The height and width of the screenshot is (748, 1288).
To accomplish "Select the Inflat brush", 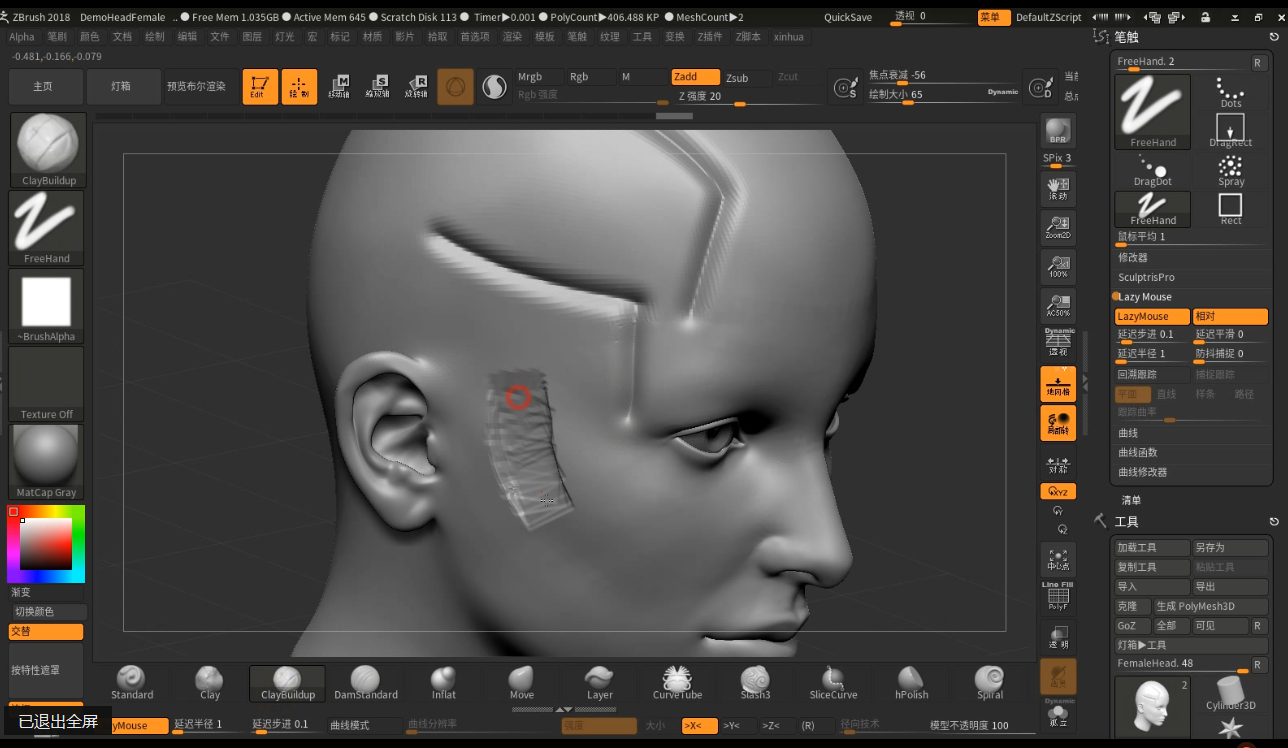I will [444, 683].
